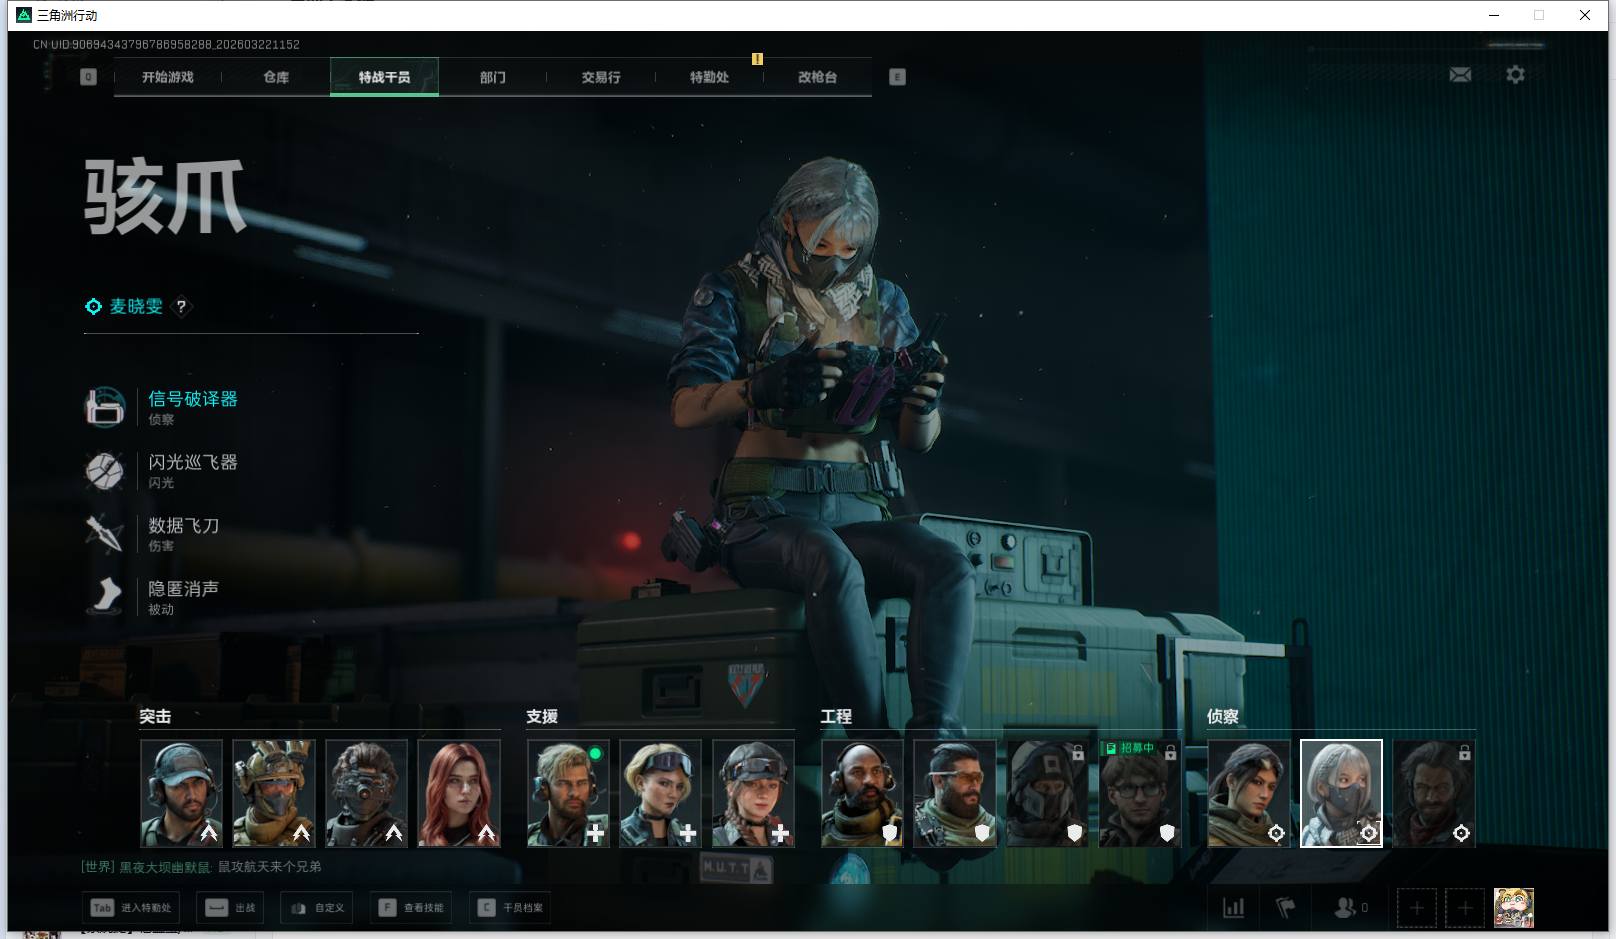Click the 突击 class heading
Viewport: 1616px width, 939px height.
click(155, 716)
